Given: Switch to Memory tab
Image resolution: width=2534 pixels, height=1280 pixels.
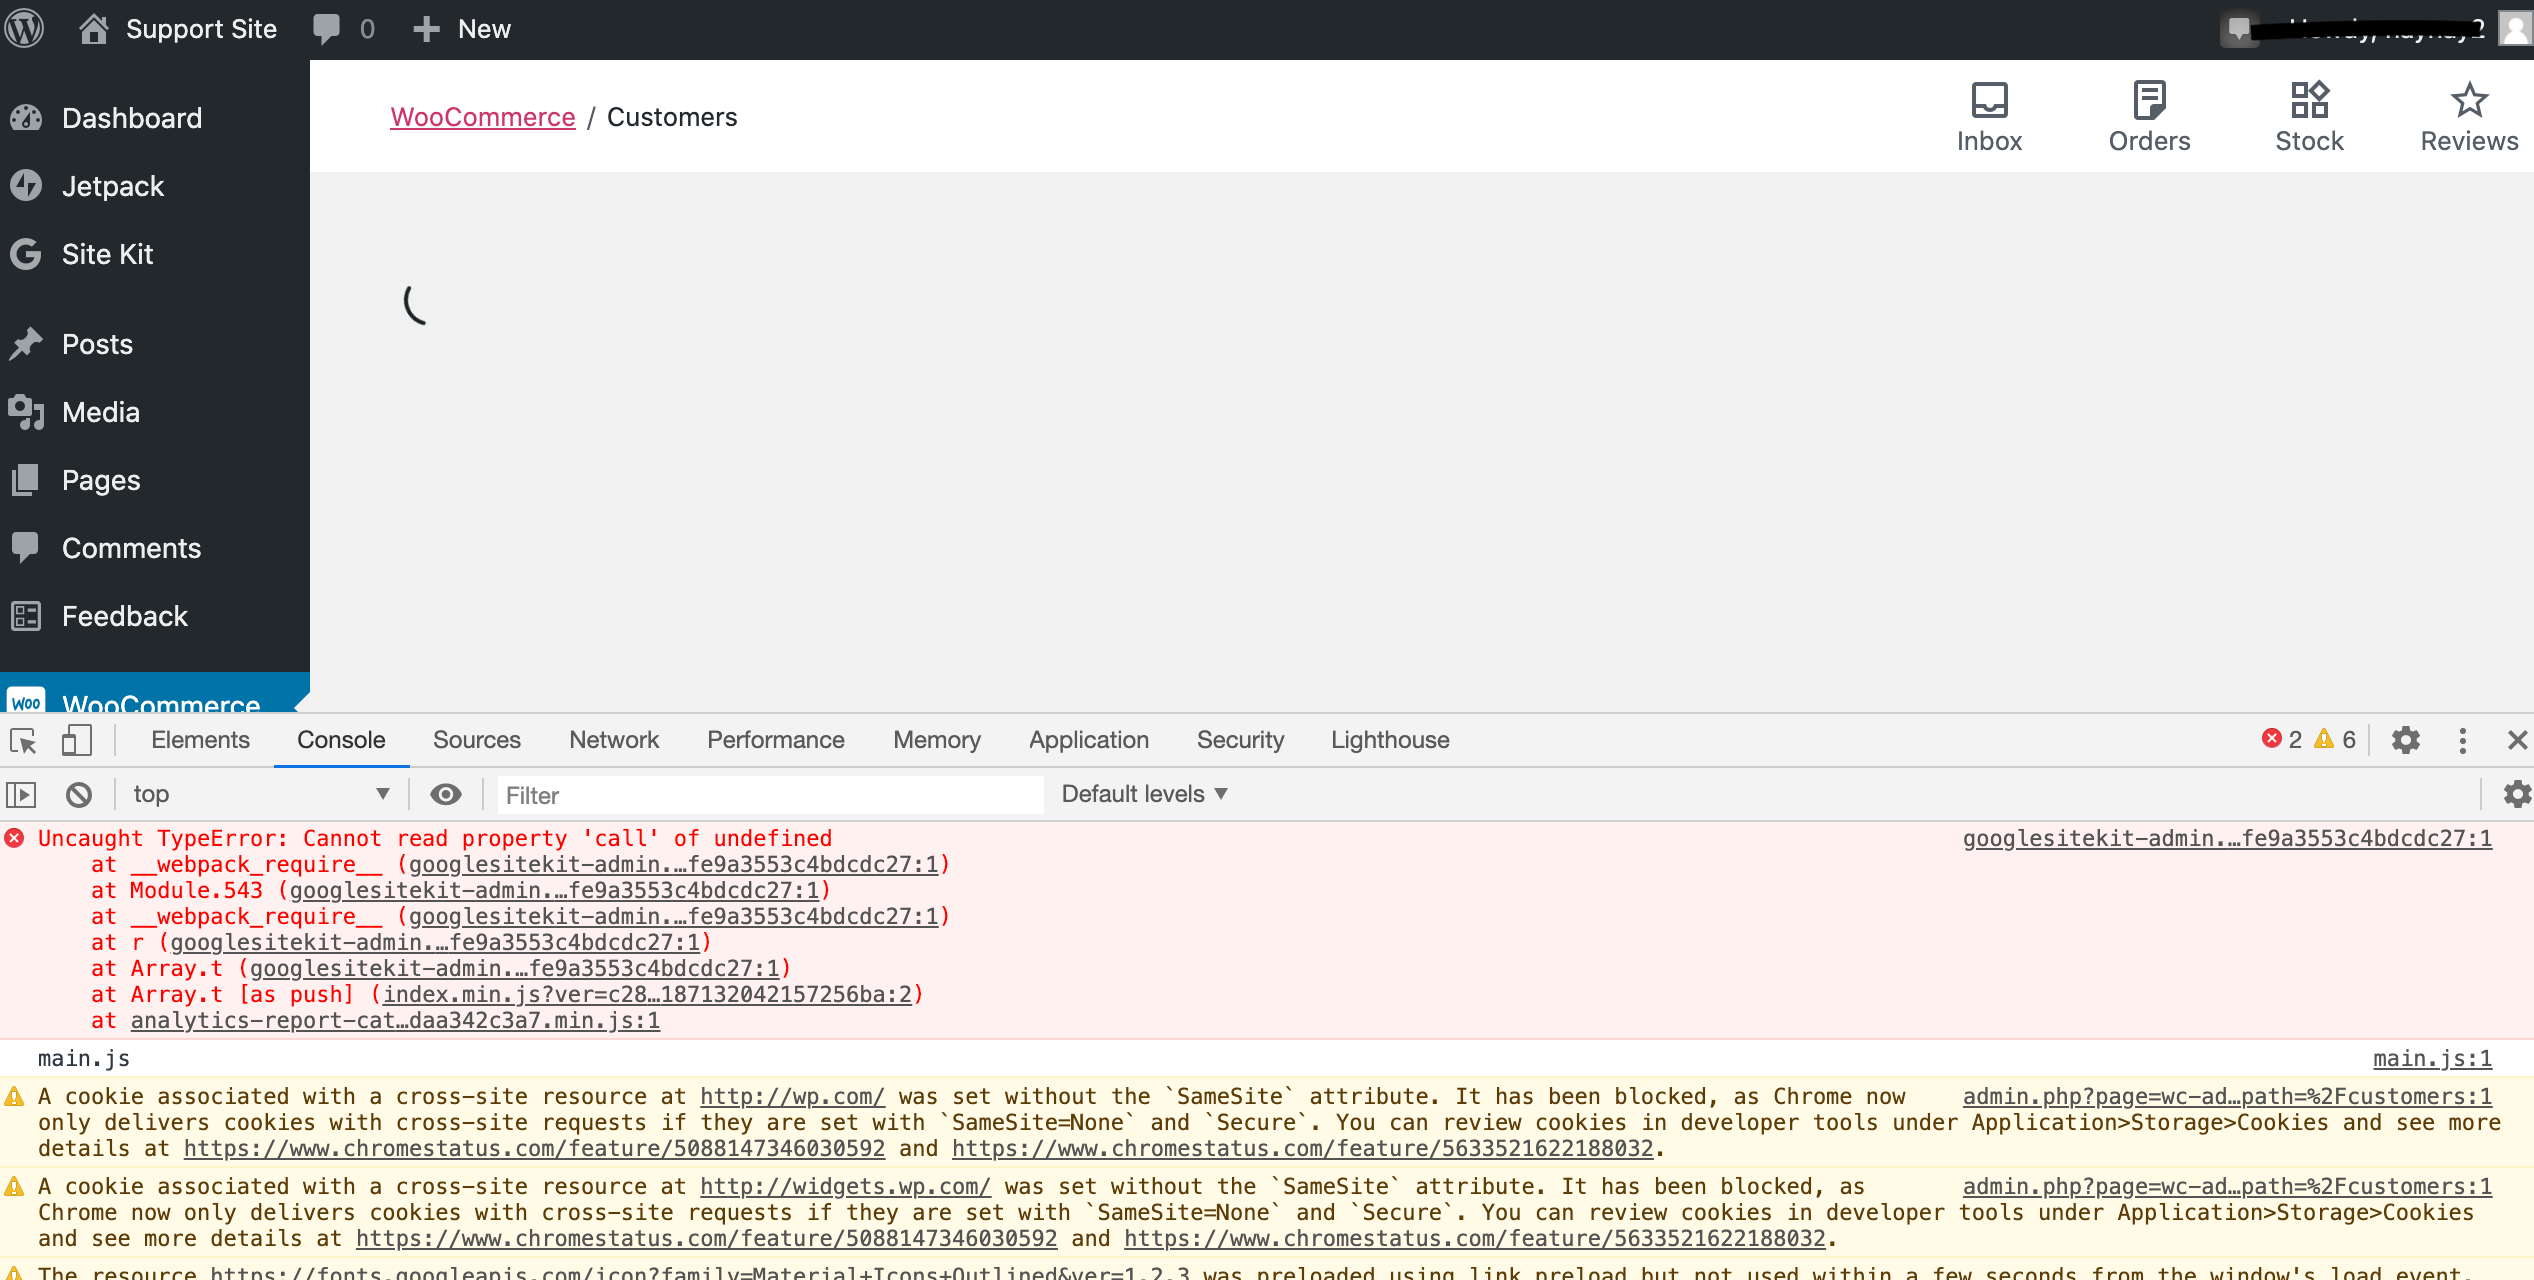Looking at the screenshot, I should [937, 740].
